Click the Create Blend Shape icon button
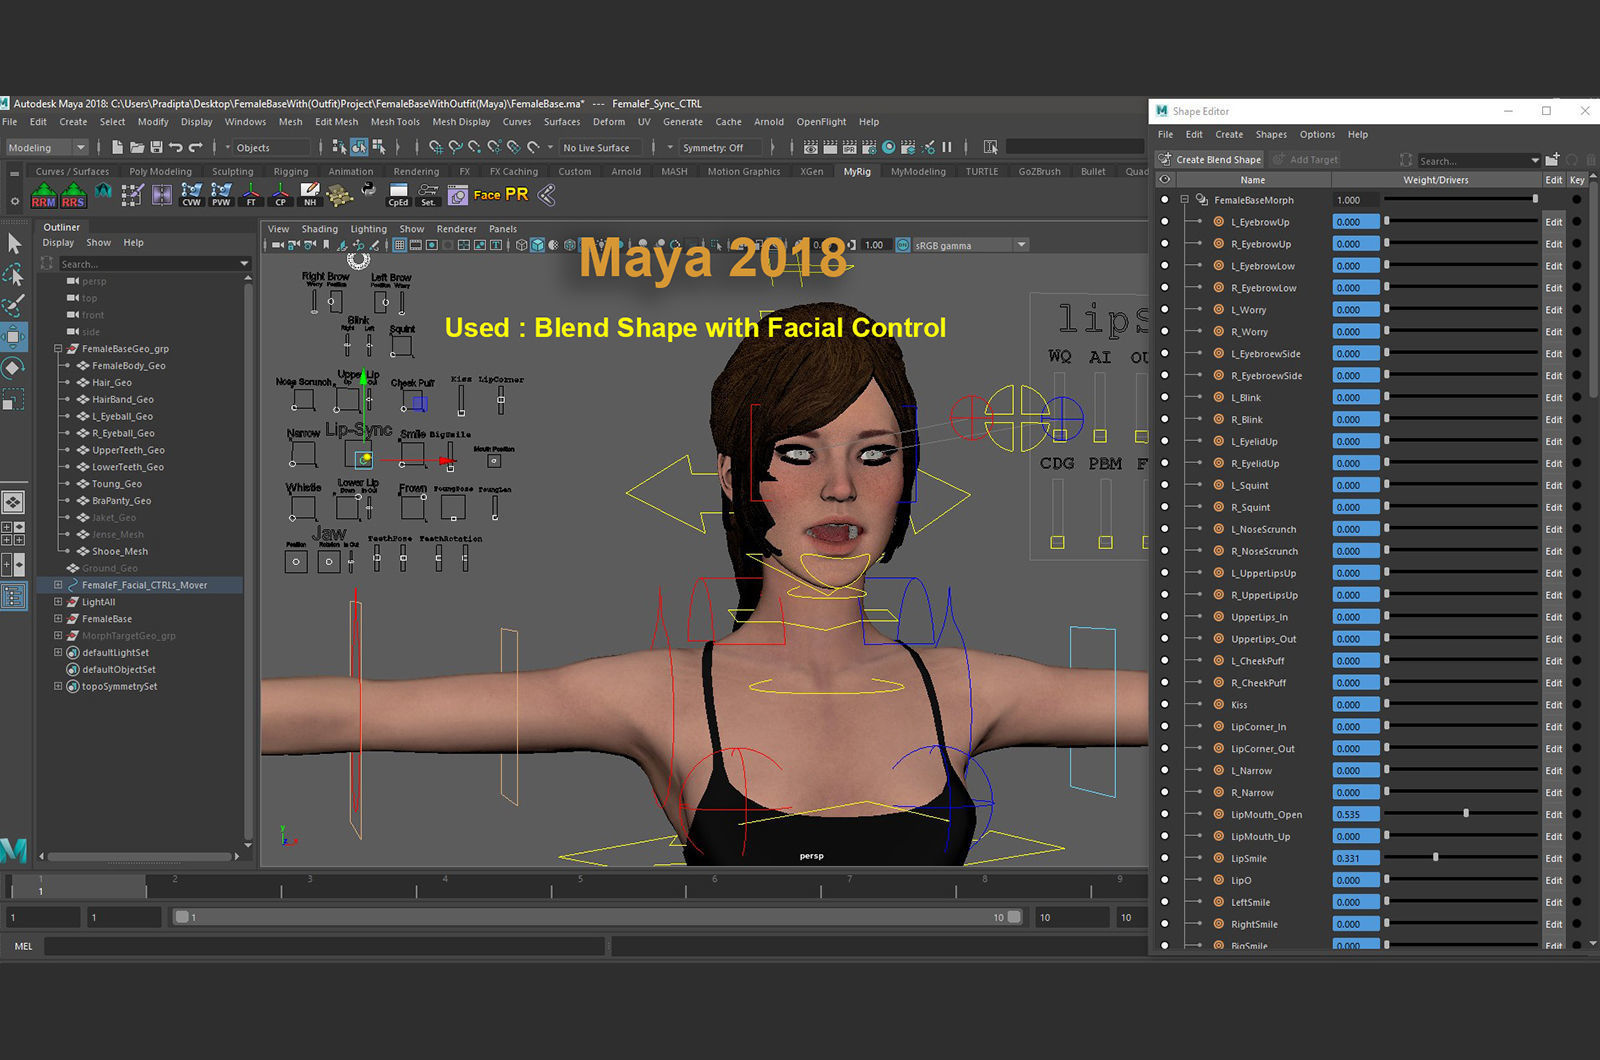 tap(1164, 160)
